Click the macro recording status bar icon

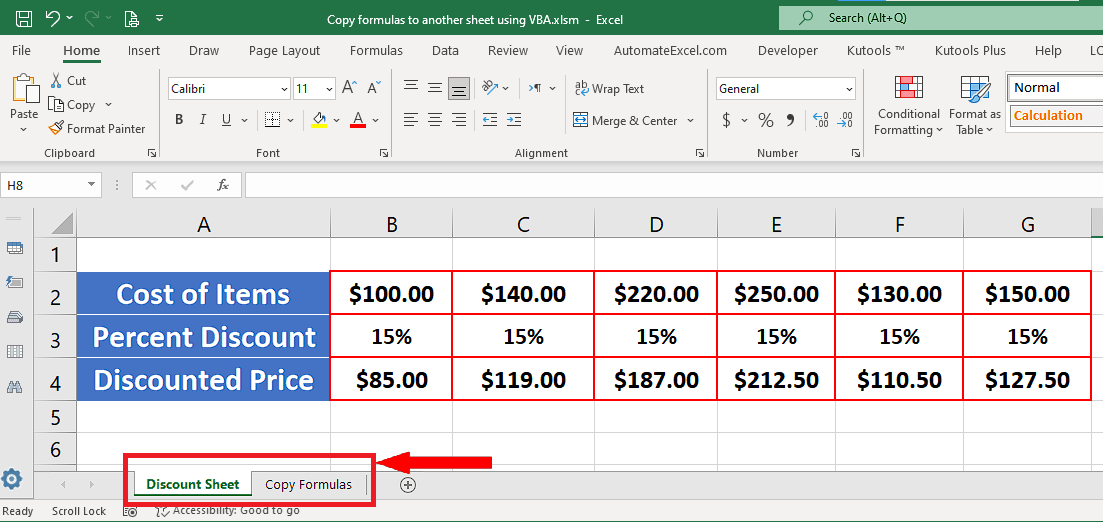(130, 511)
